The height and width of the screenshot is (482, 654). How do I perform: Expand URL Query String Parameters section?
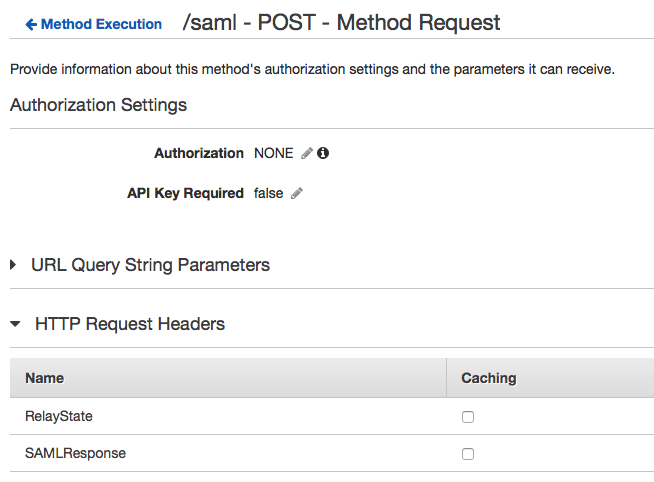[14, 265]
